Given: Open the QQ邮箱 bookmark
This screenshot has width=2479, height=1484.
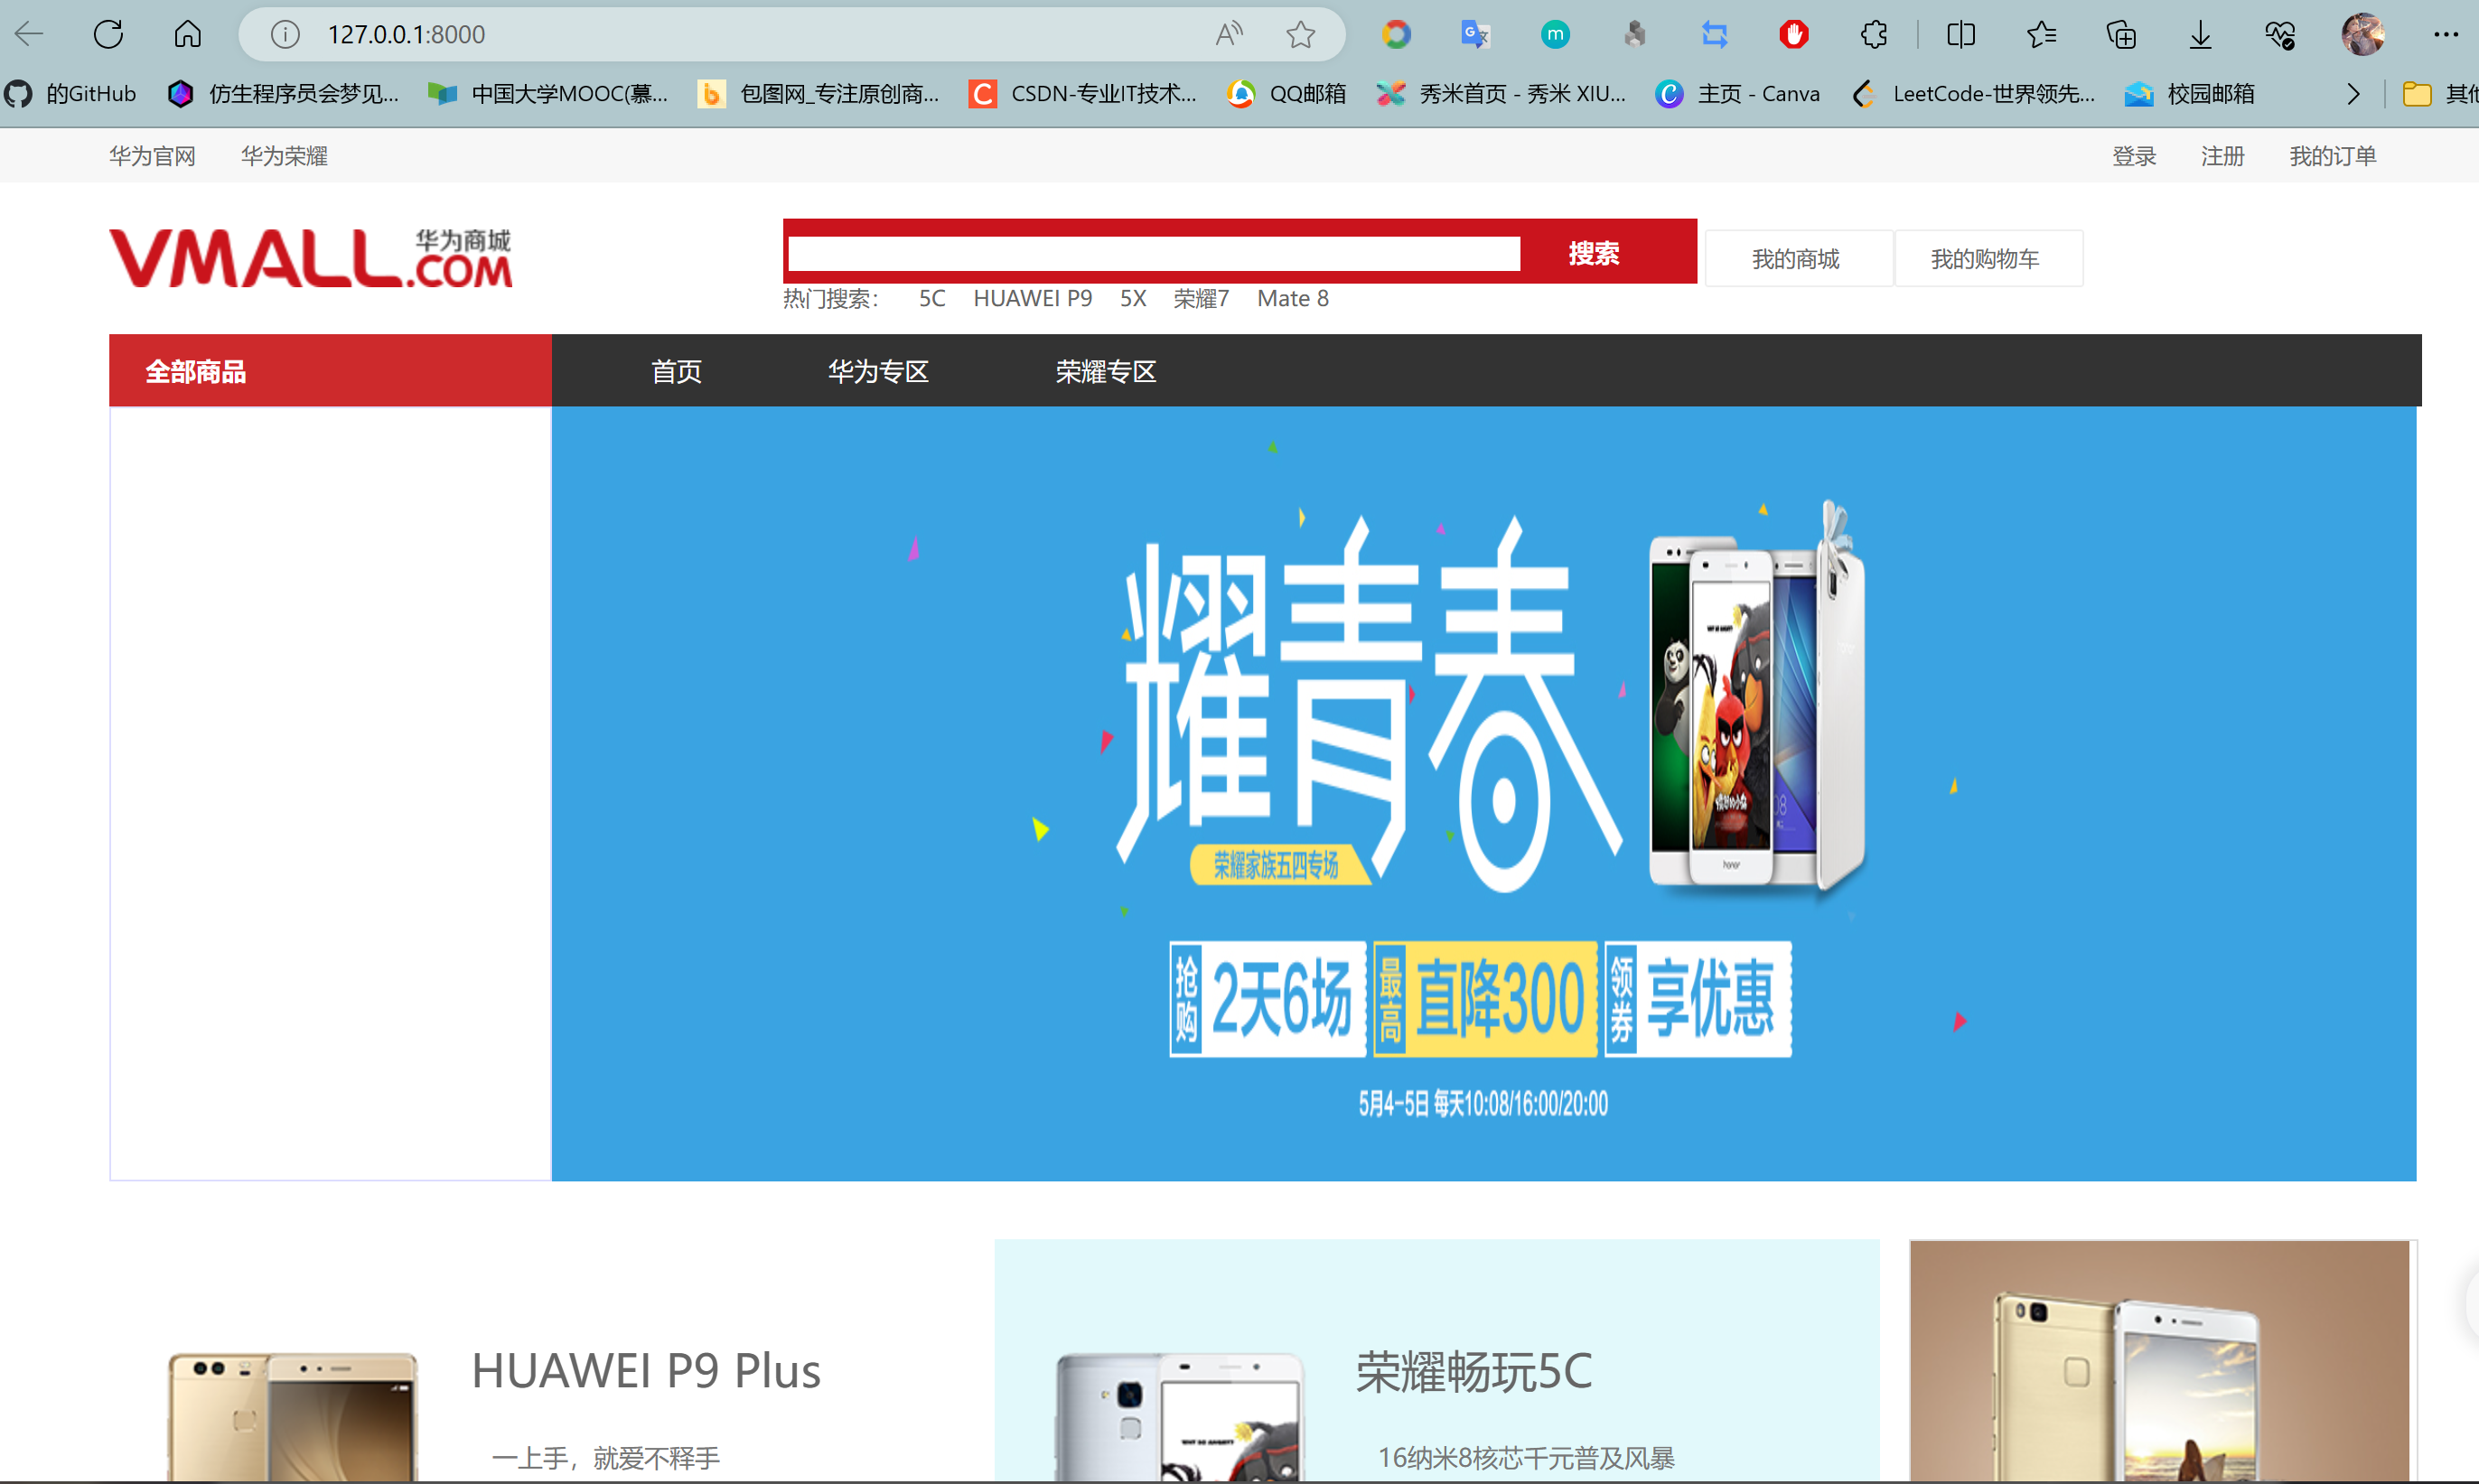Looking at the screenshot, I should 1286,94.
